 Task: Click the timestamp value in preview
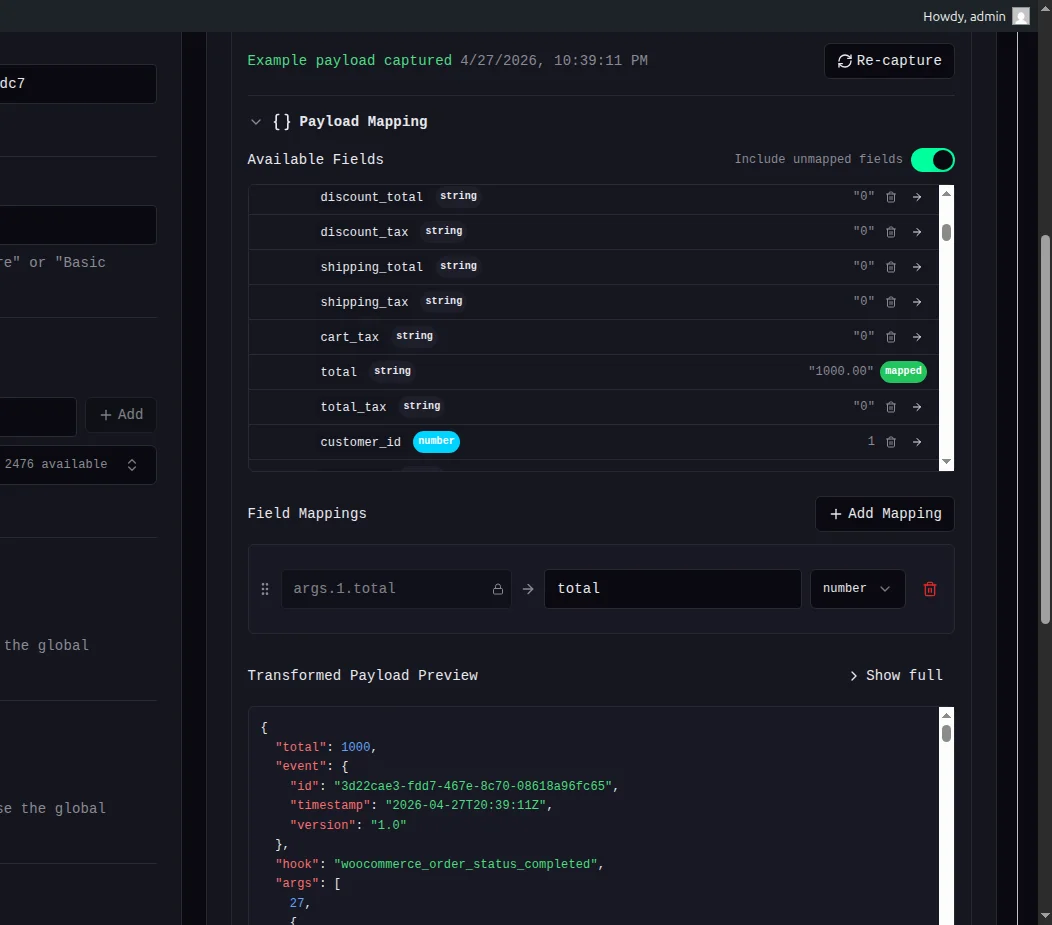pyautogui.click(x=466, y=805)
